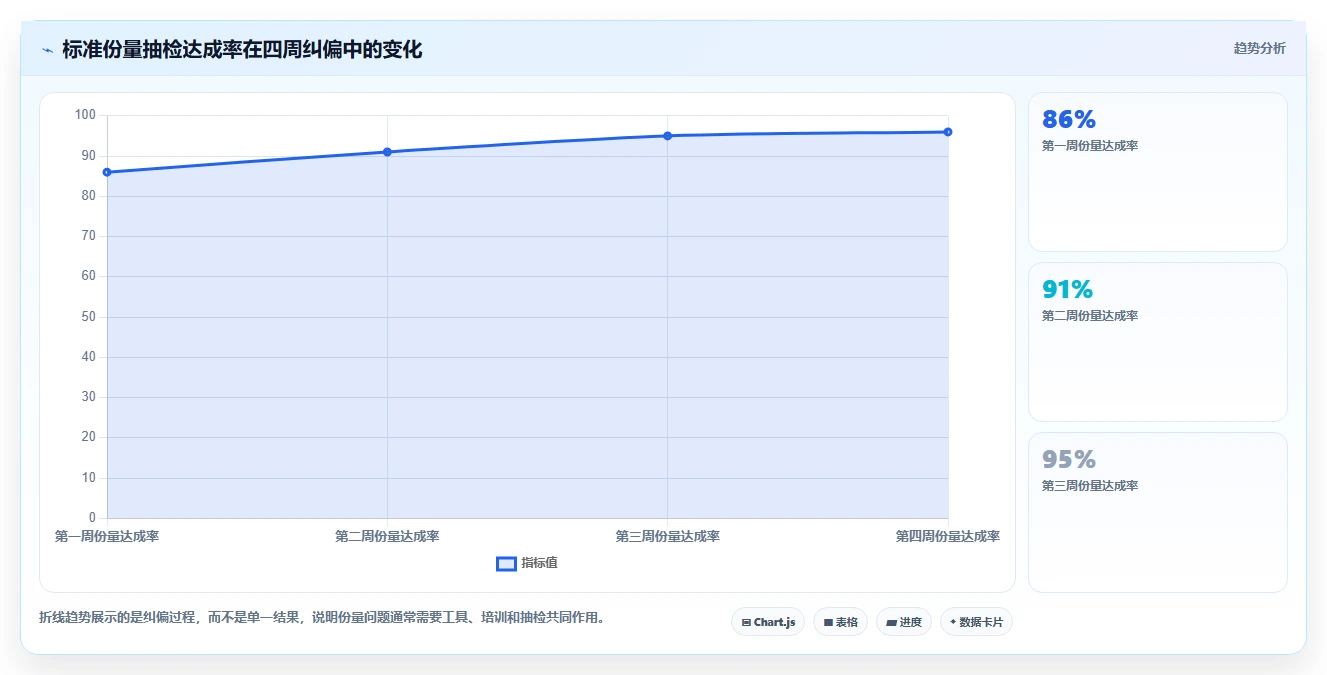Click the 第四周 data point on the line
Image resolution: width=1327 pixels, height=675 pixels.
948,132
